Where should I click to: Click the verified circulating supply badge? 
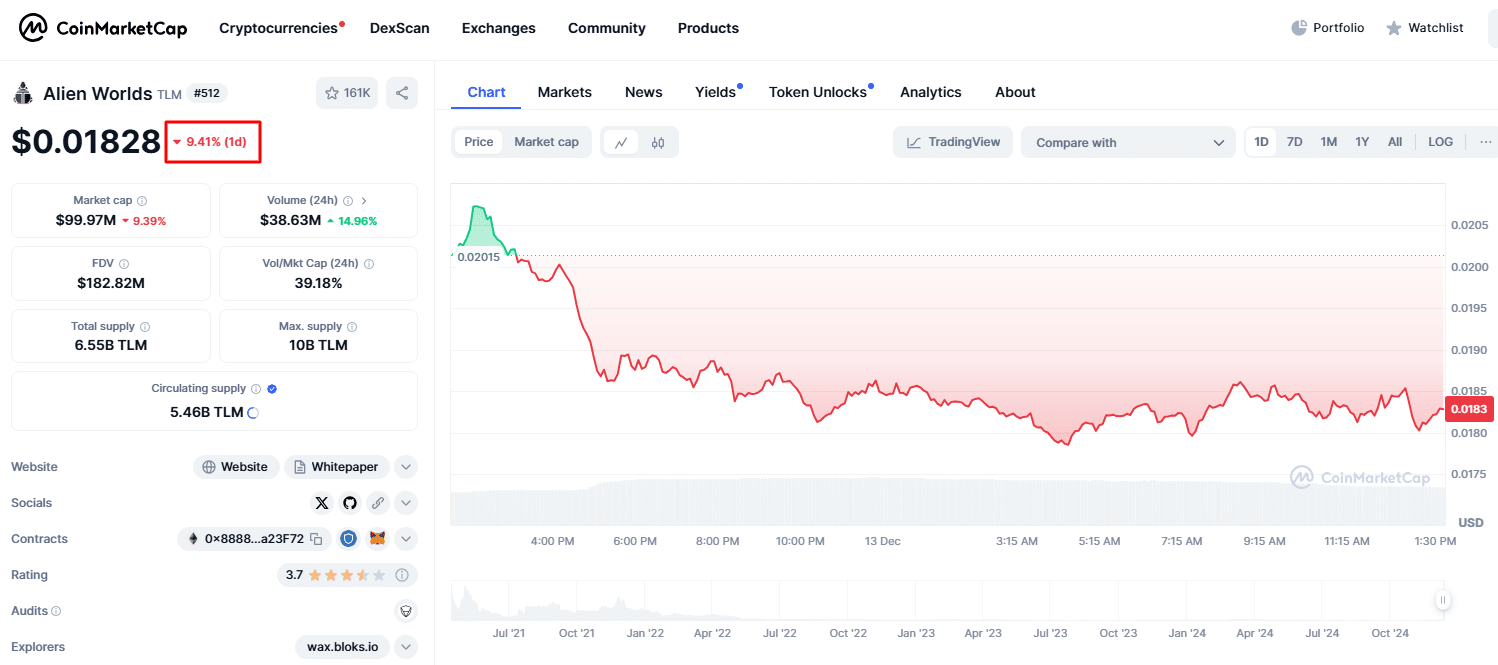pyautogui.click(x=272, y=389)
